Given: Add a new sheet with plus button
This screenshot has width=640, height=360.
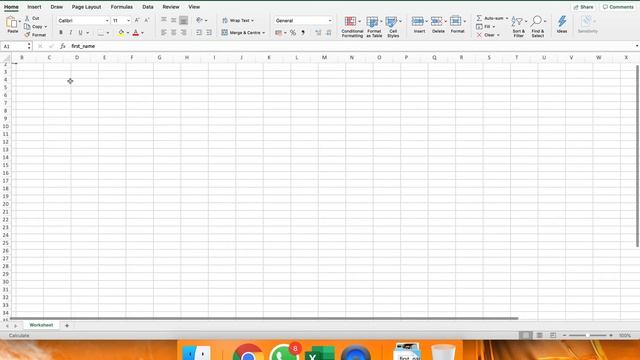Looking at the screenshot, I should (x=67, y=325).
